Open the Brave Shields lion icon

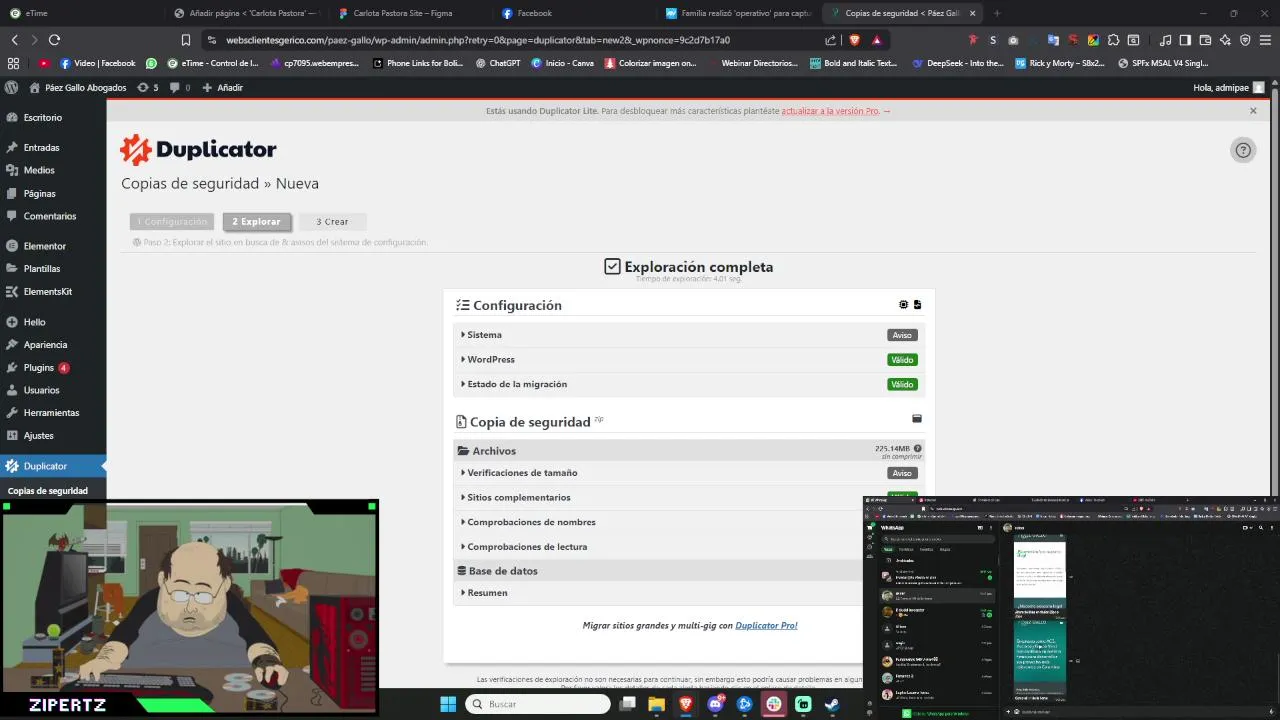pyautogui.click(x=854, y=40)
